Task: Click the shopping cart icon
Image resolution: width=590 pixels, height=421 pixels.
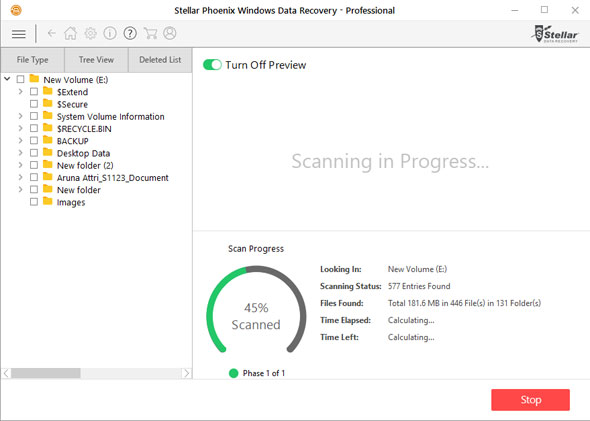Action: [150, 33]
